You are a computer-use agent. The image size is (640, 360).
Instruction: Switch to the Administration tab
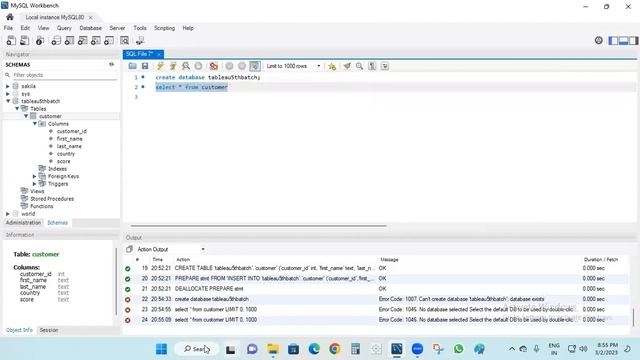[23, 222]
